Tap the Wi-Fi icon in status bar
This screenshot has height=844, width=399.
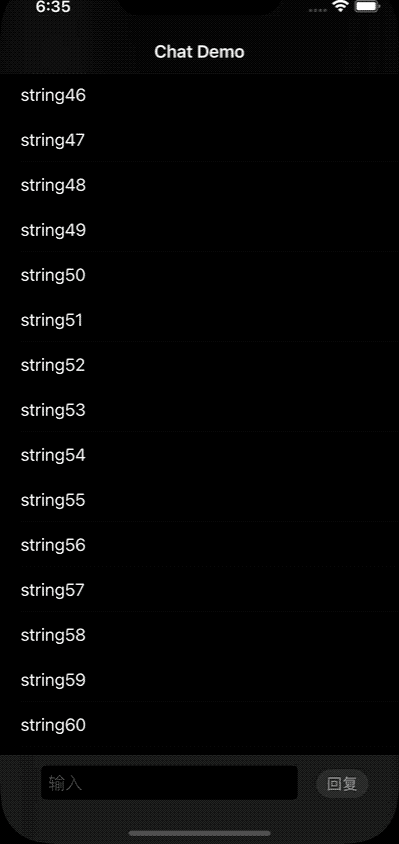tap(340, 6)
